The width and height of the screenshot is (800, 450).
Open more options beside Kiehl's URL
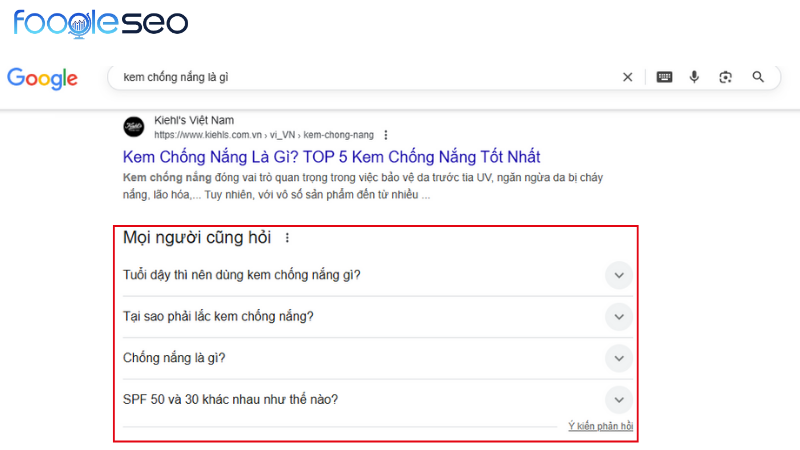point(386,135)
